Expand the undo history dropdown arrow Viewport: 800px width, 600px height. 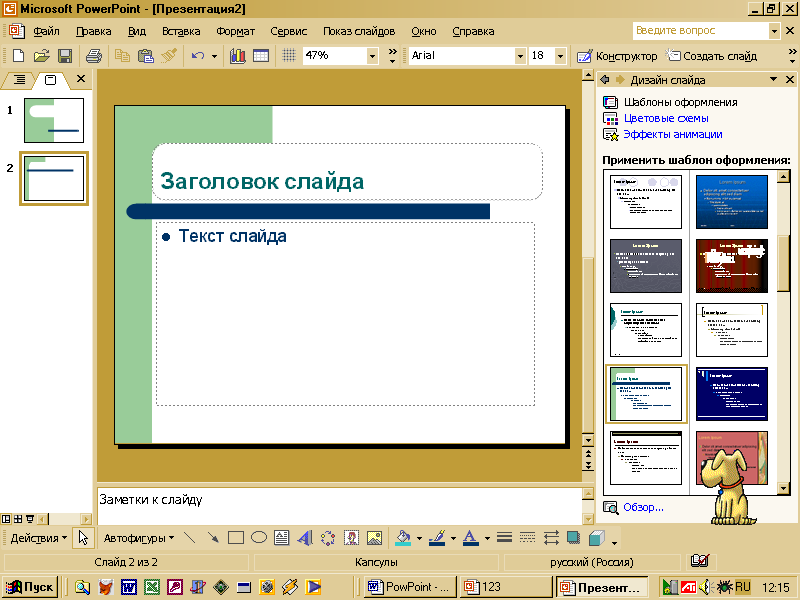point(214,56)
